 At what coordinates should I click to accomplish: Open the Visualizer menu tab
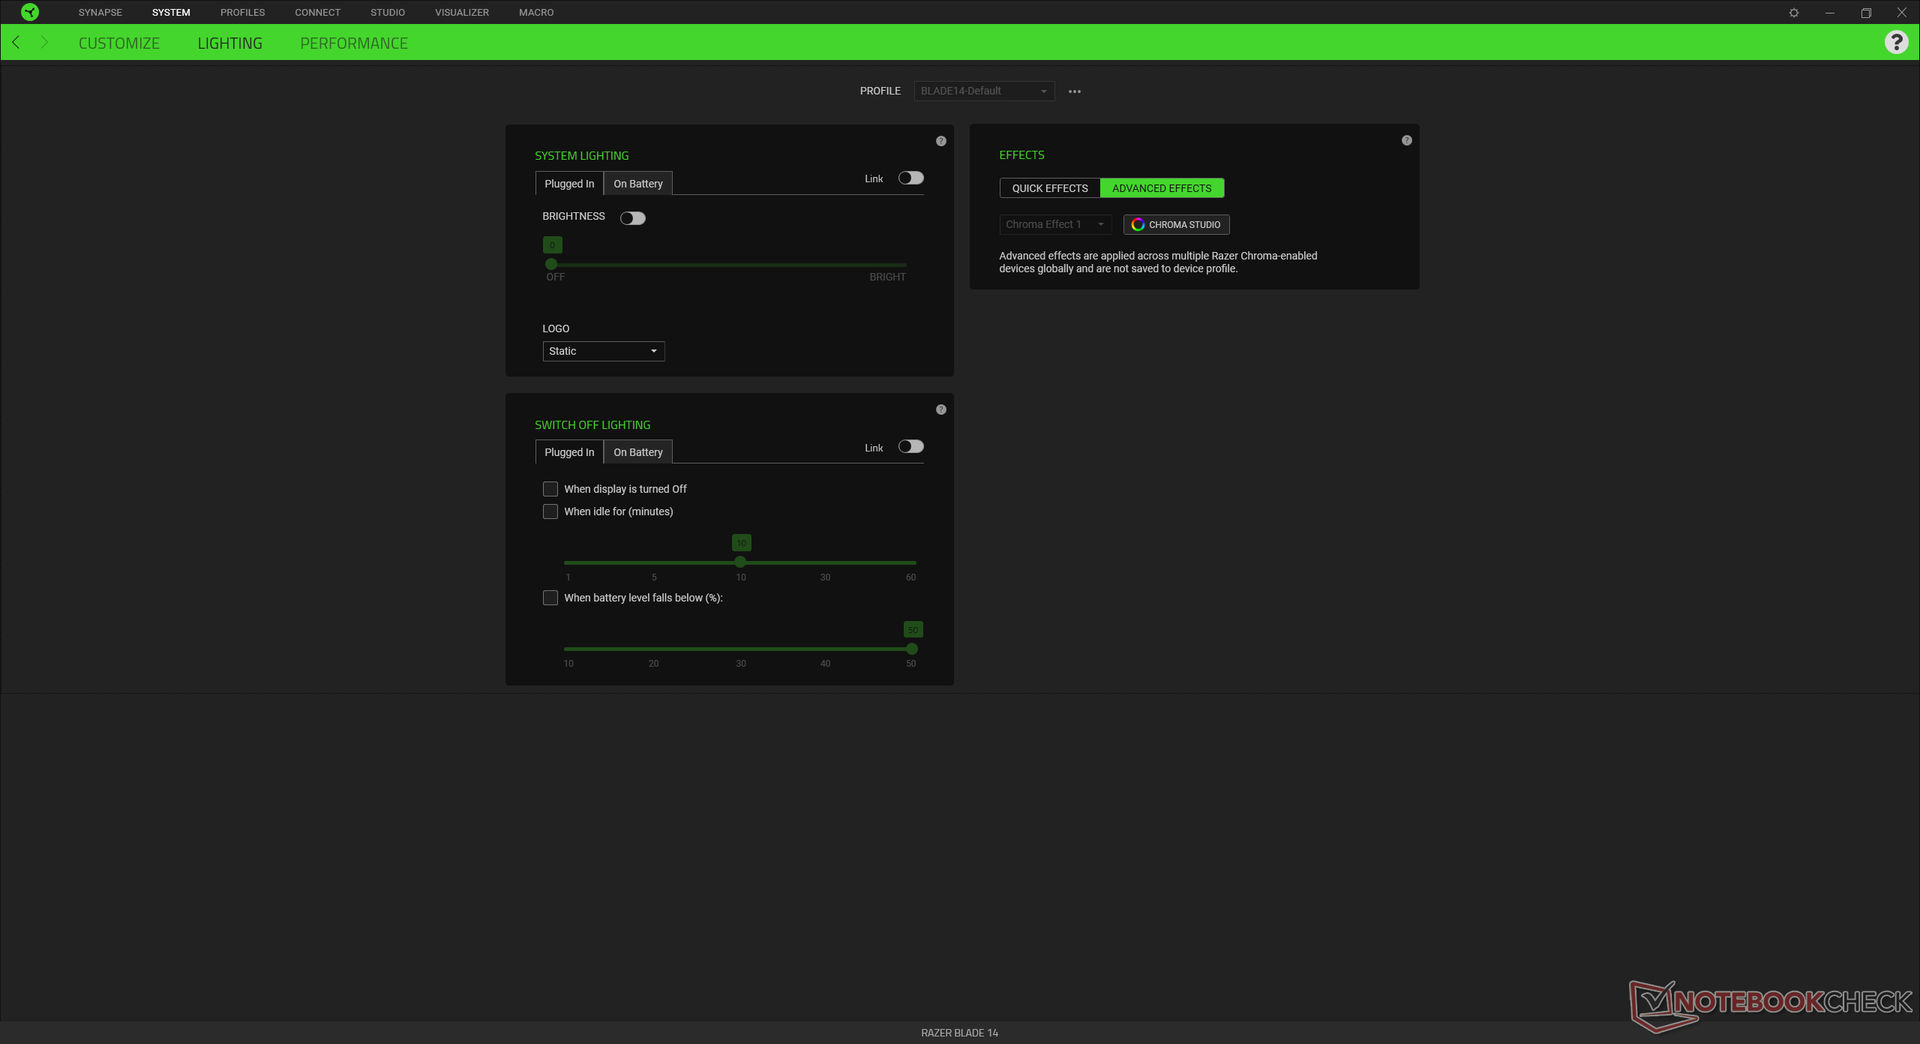click(462, 13)
